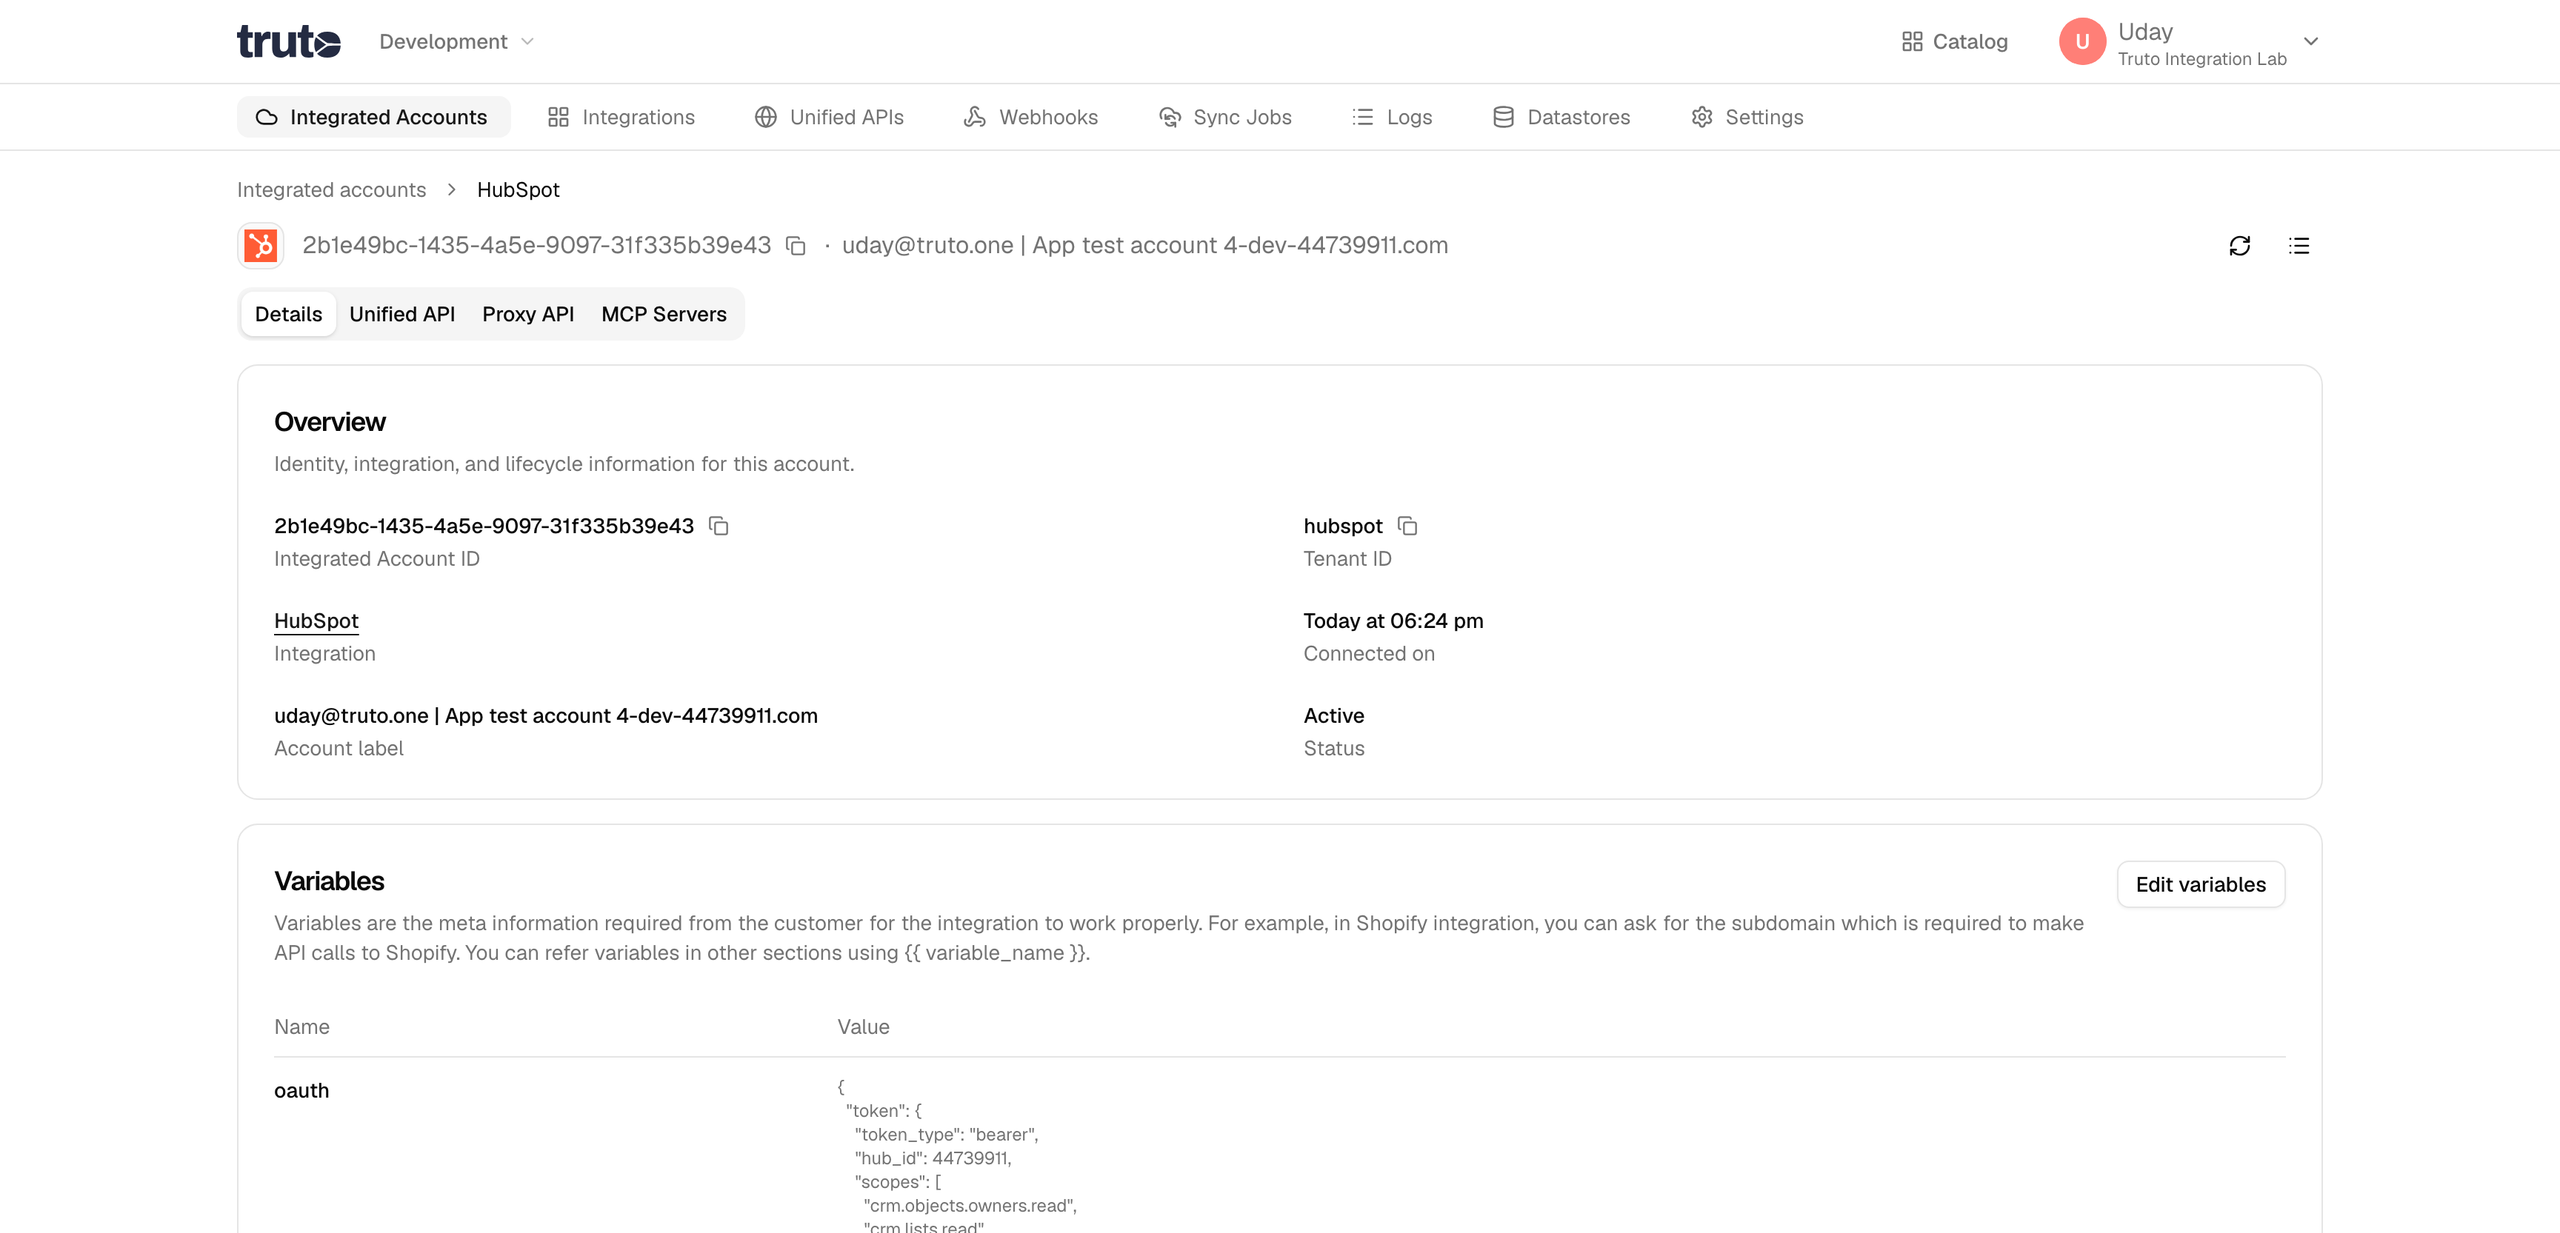Switch to the Proxy API sub-tab
Screen dimensions: 2560x1233
click(x=528, y=314)
